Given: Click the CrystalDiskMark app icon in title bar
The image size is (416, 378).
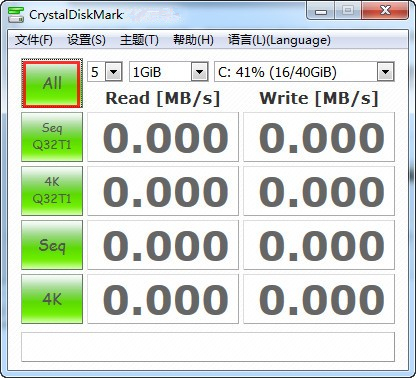Looking at the screenshot, I should click(16, 15).
